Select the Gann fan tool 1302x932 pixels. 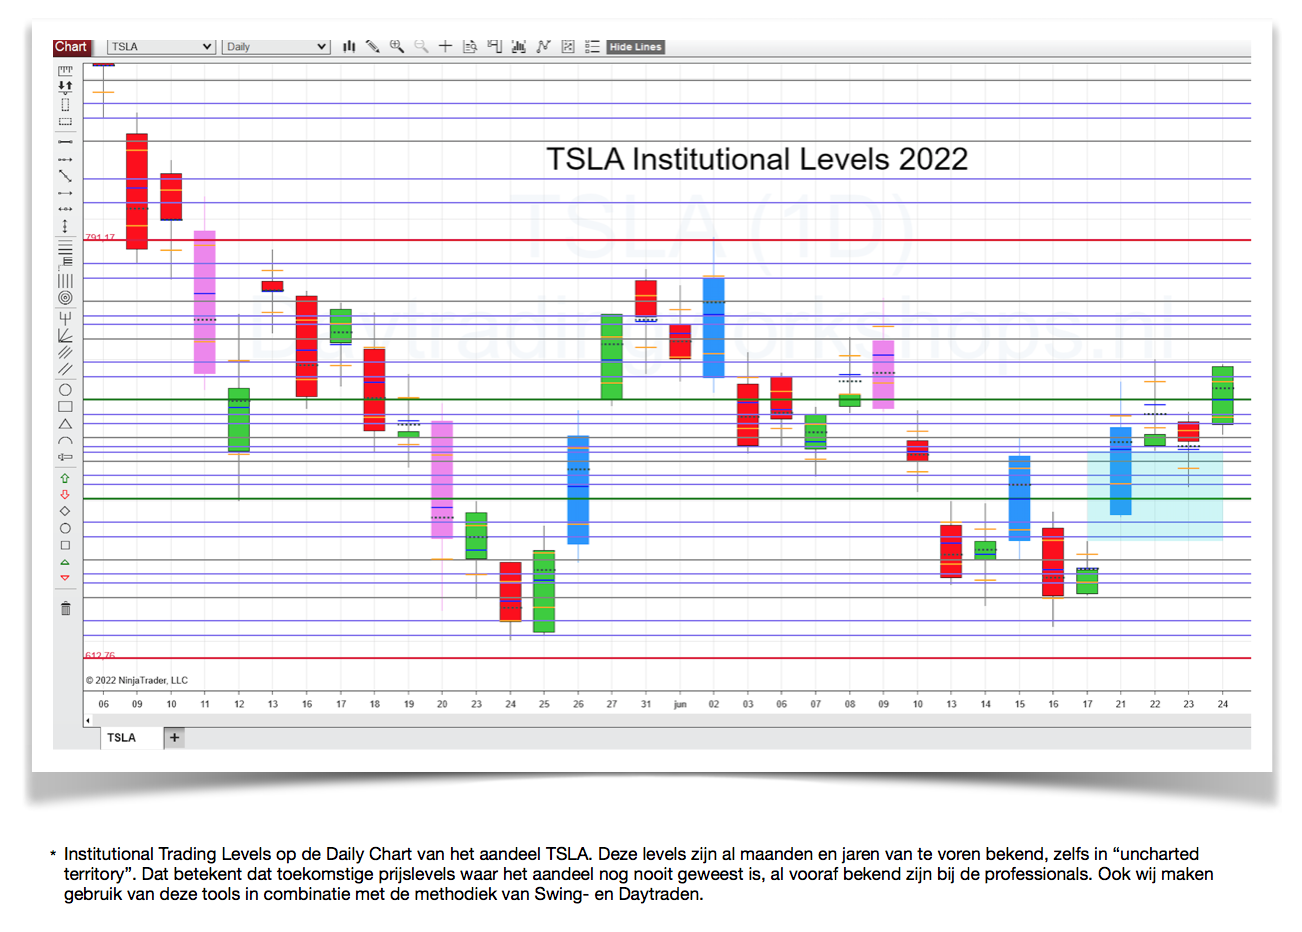(65, 334)
